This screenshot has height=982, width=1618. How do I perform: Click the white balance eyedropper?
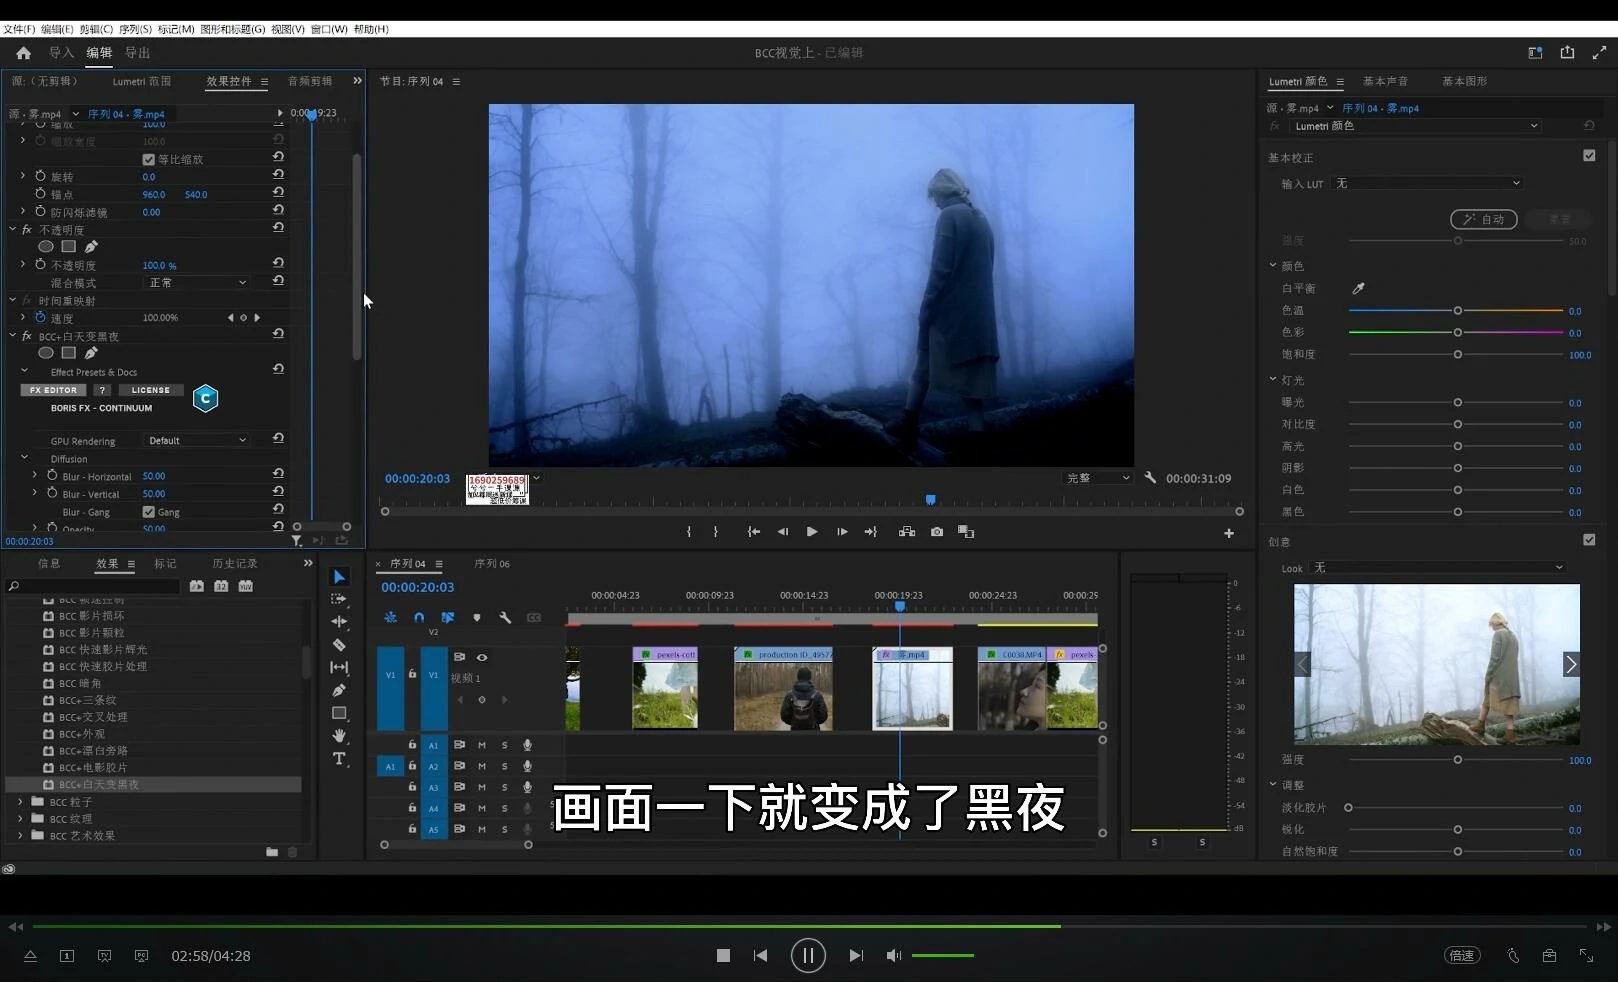[1358, 289]
